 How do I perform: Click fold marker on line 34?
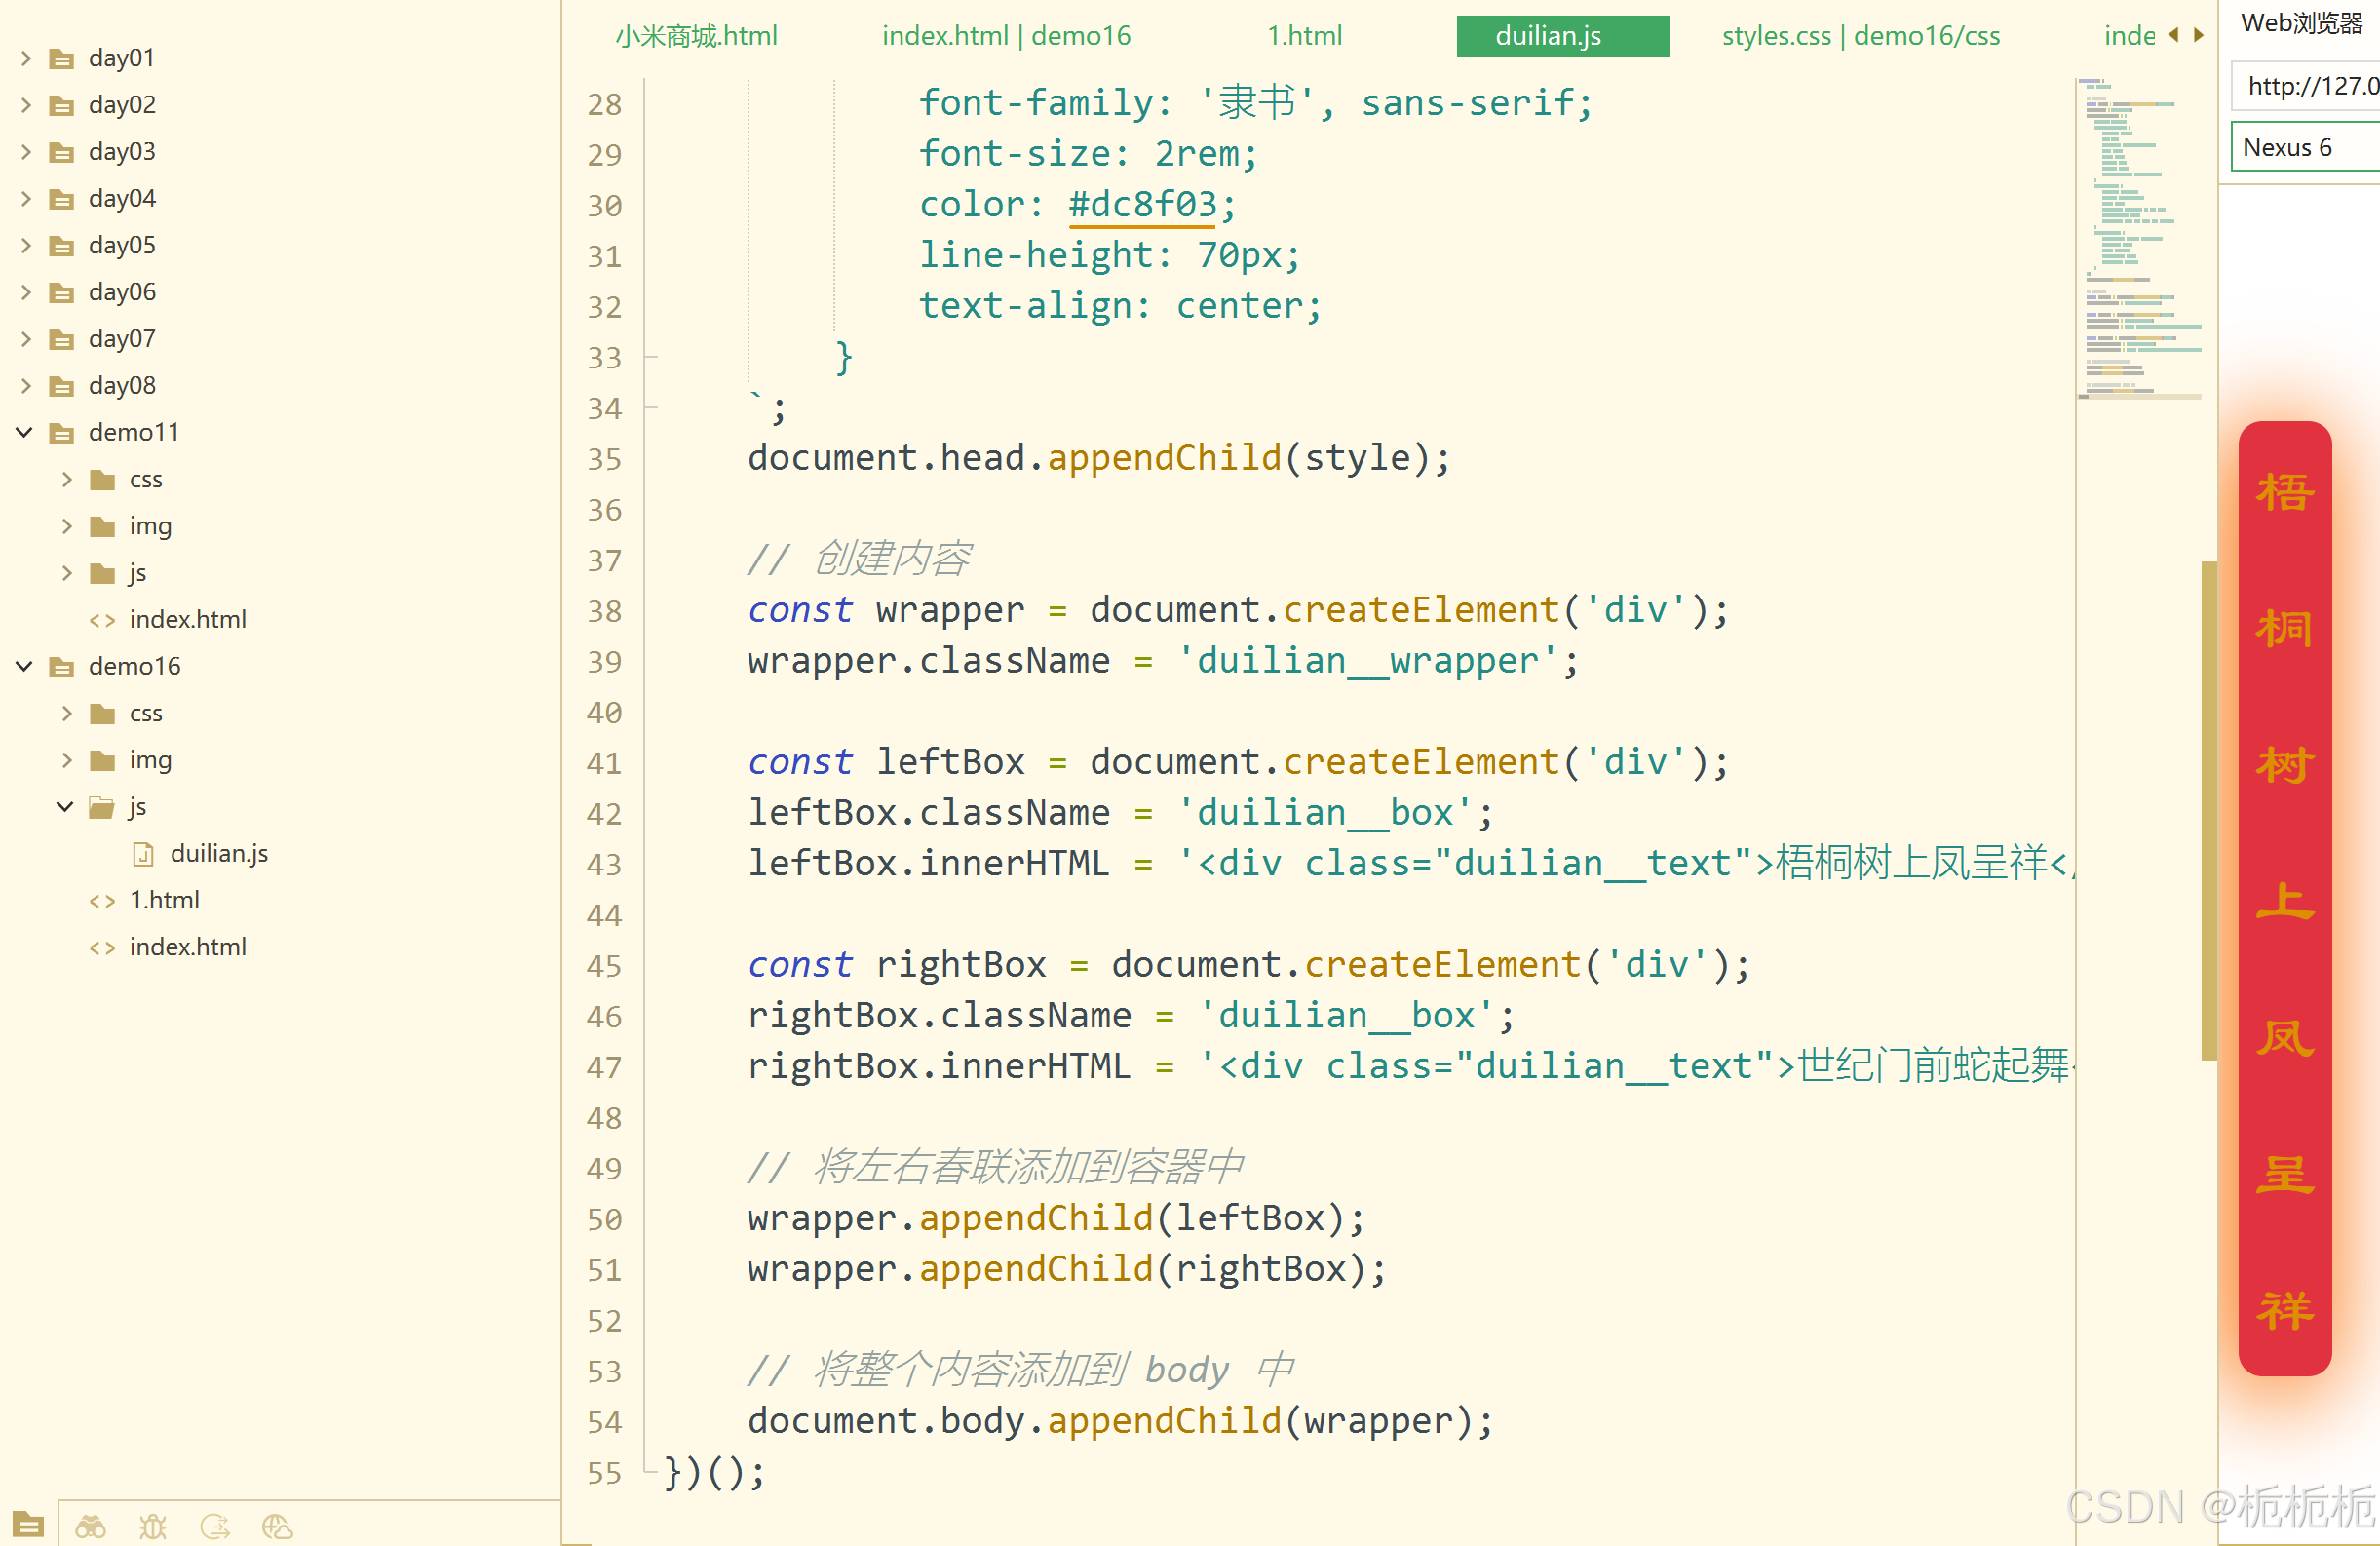651,408
